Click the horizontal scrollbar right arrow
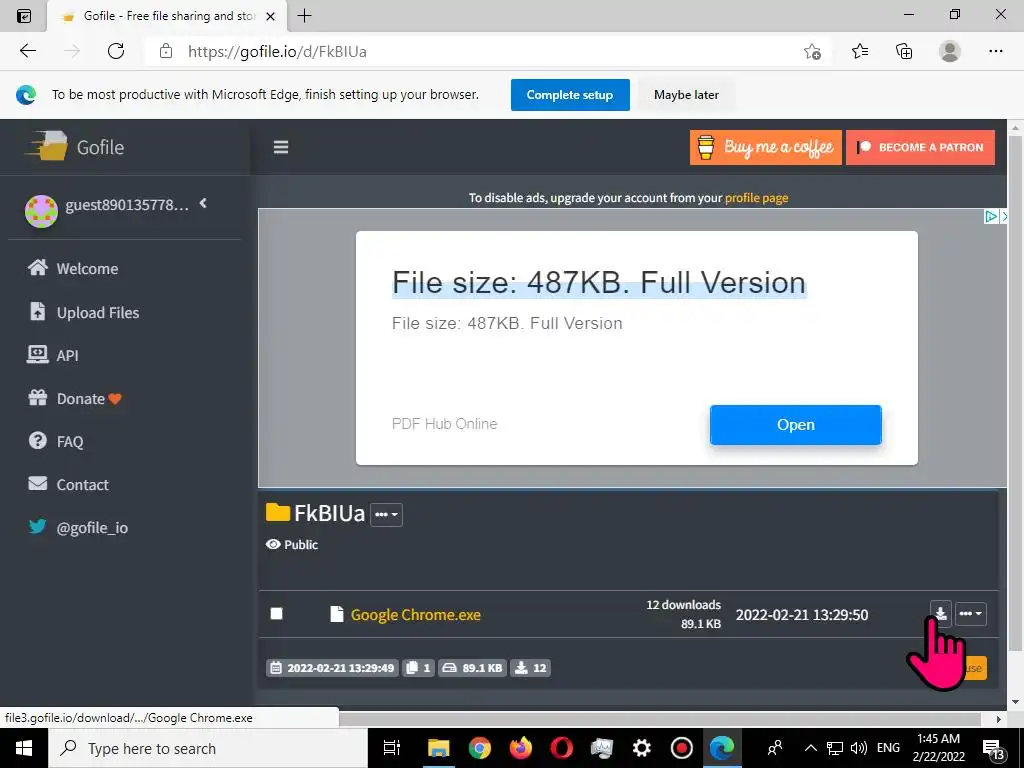This screenshot has height=768, width=1024. (x=999, y=719)
